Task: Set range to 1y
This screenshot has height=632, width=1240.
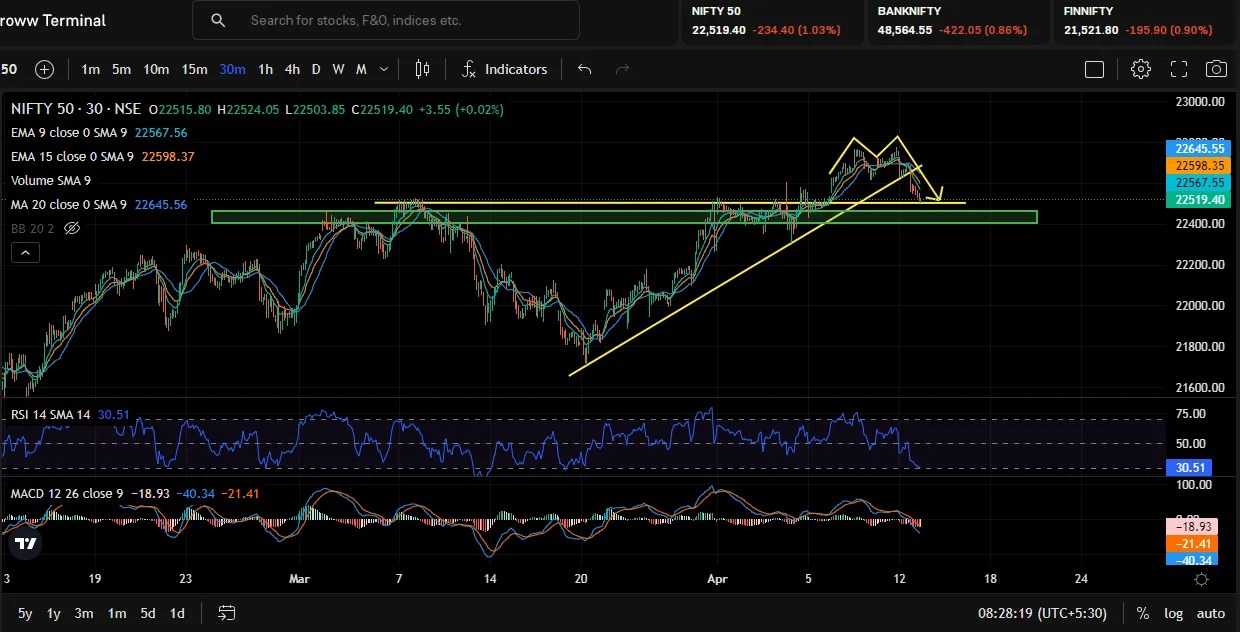Action: click(x=54, y=613)
